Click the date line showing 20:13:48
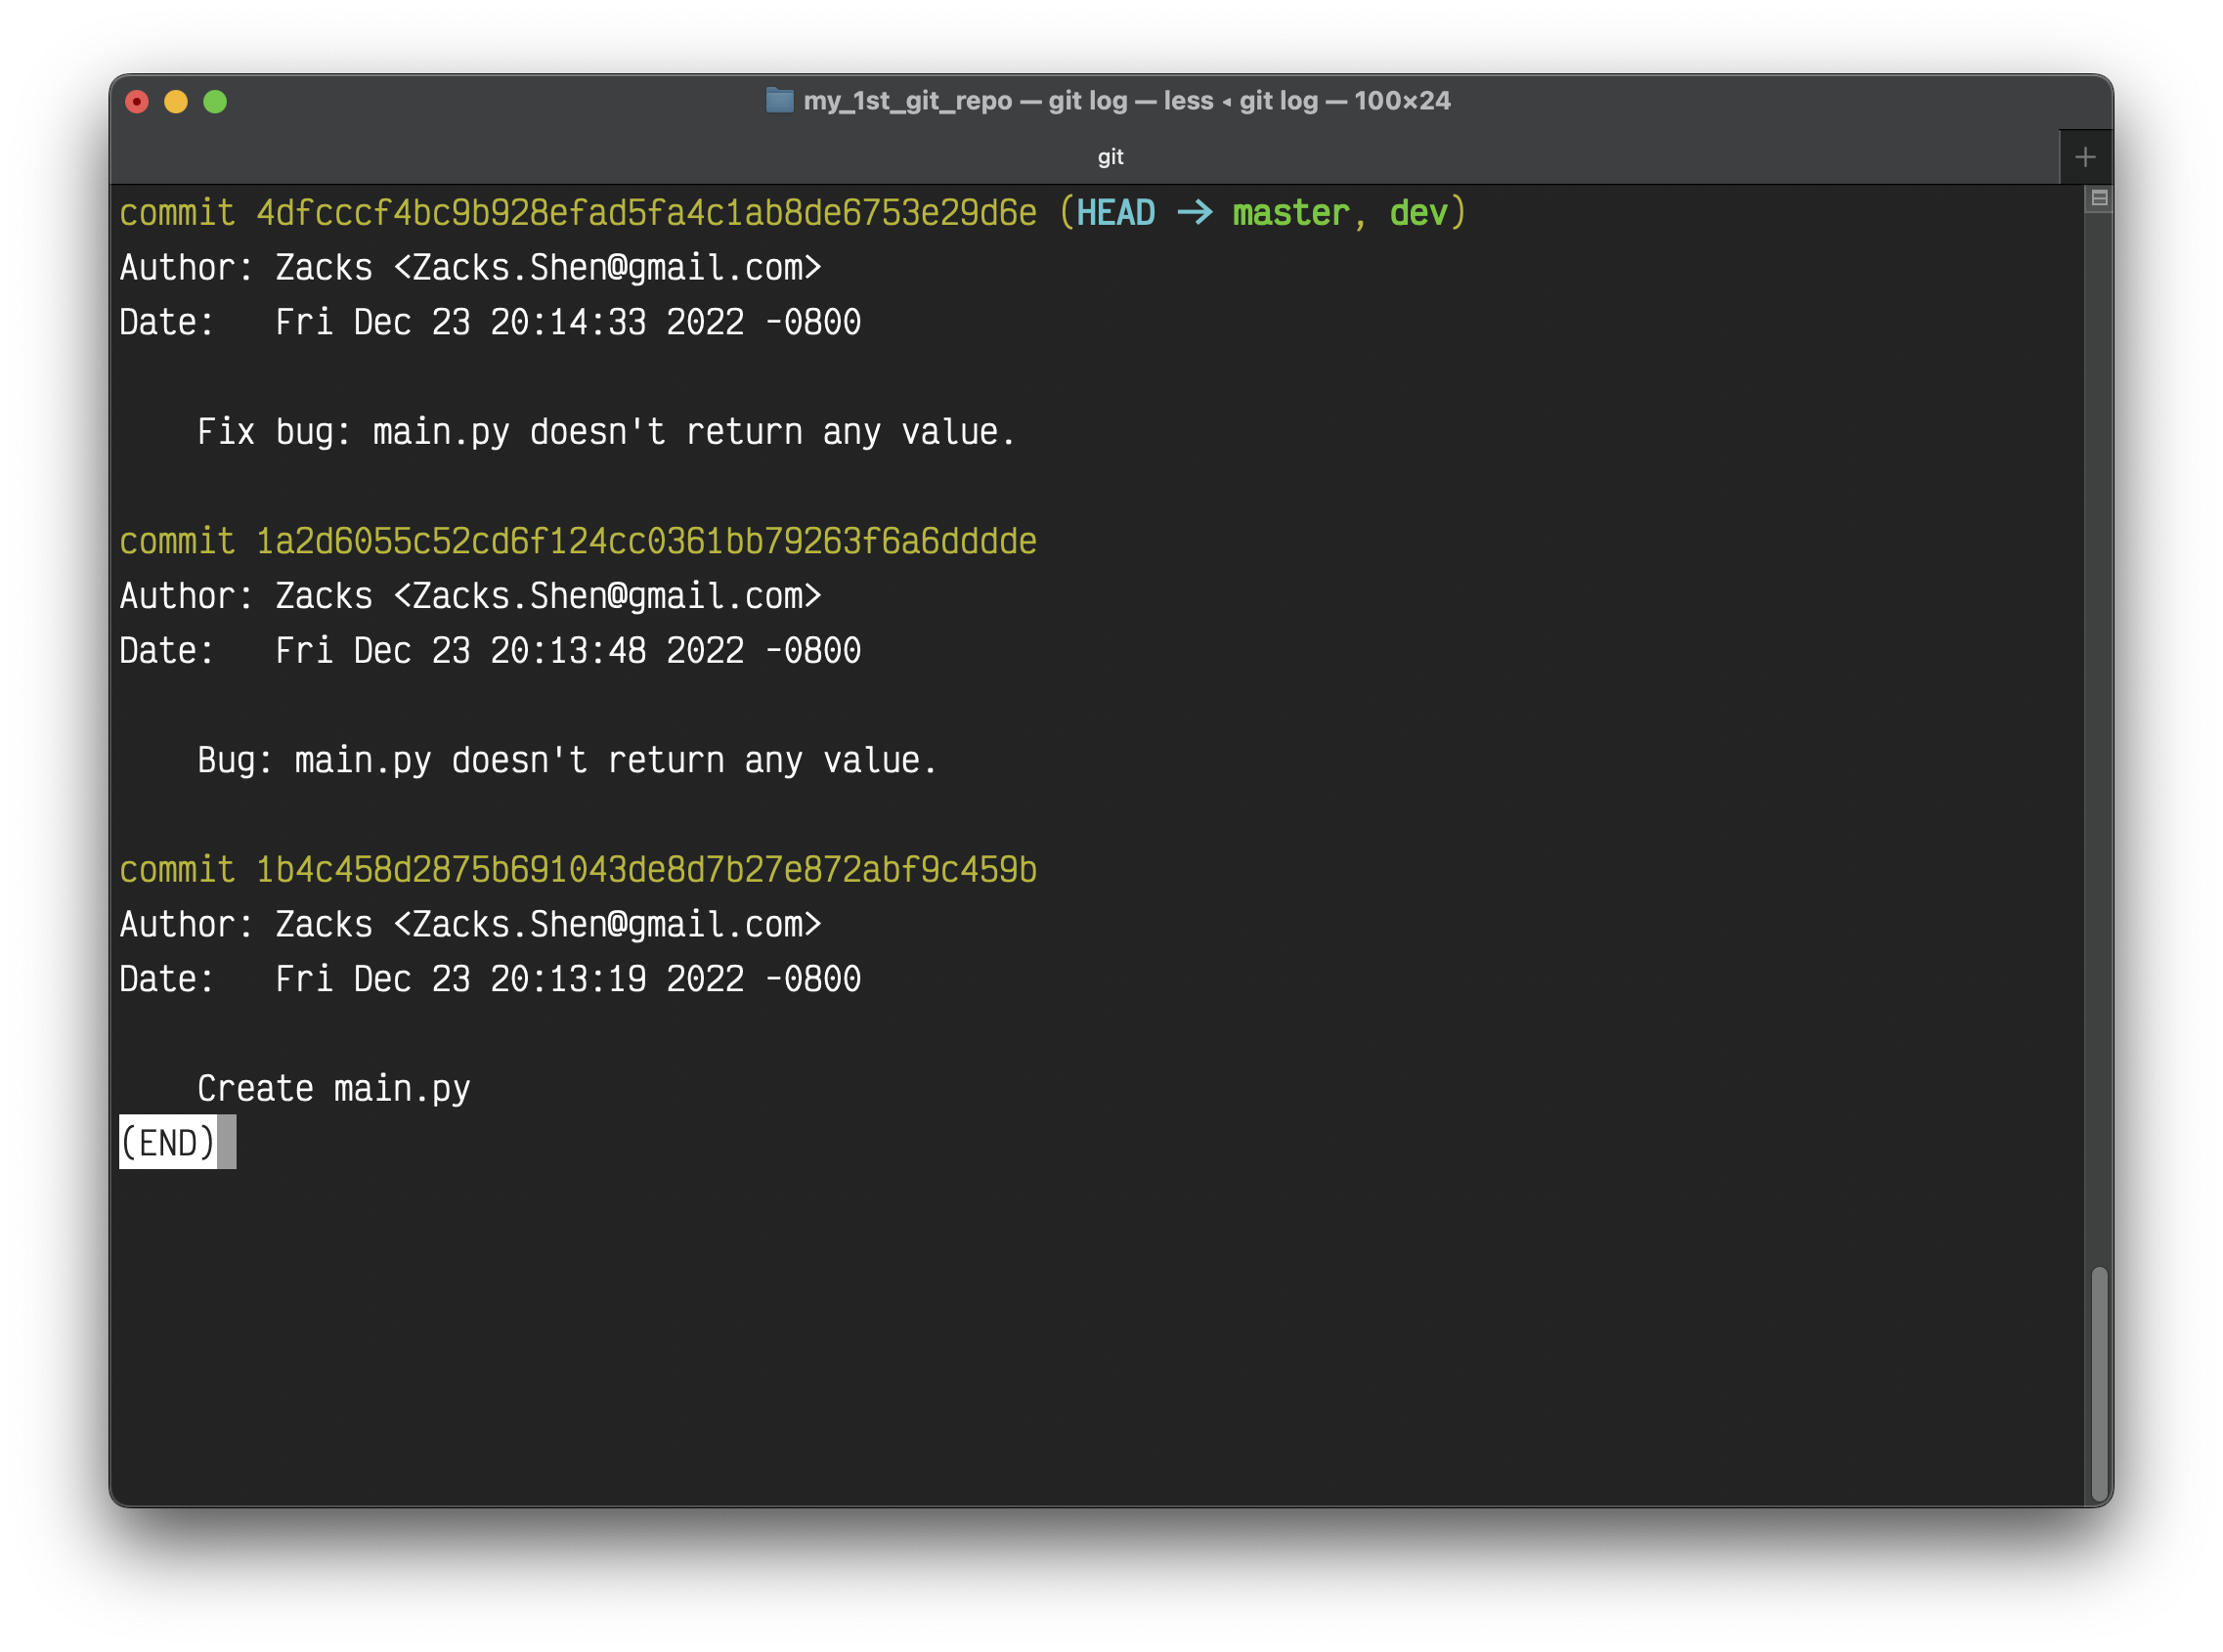This screenshot has width=2223, height=1652. pyautogui.click(x=490, y=651)
